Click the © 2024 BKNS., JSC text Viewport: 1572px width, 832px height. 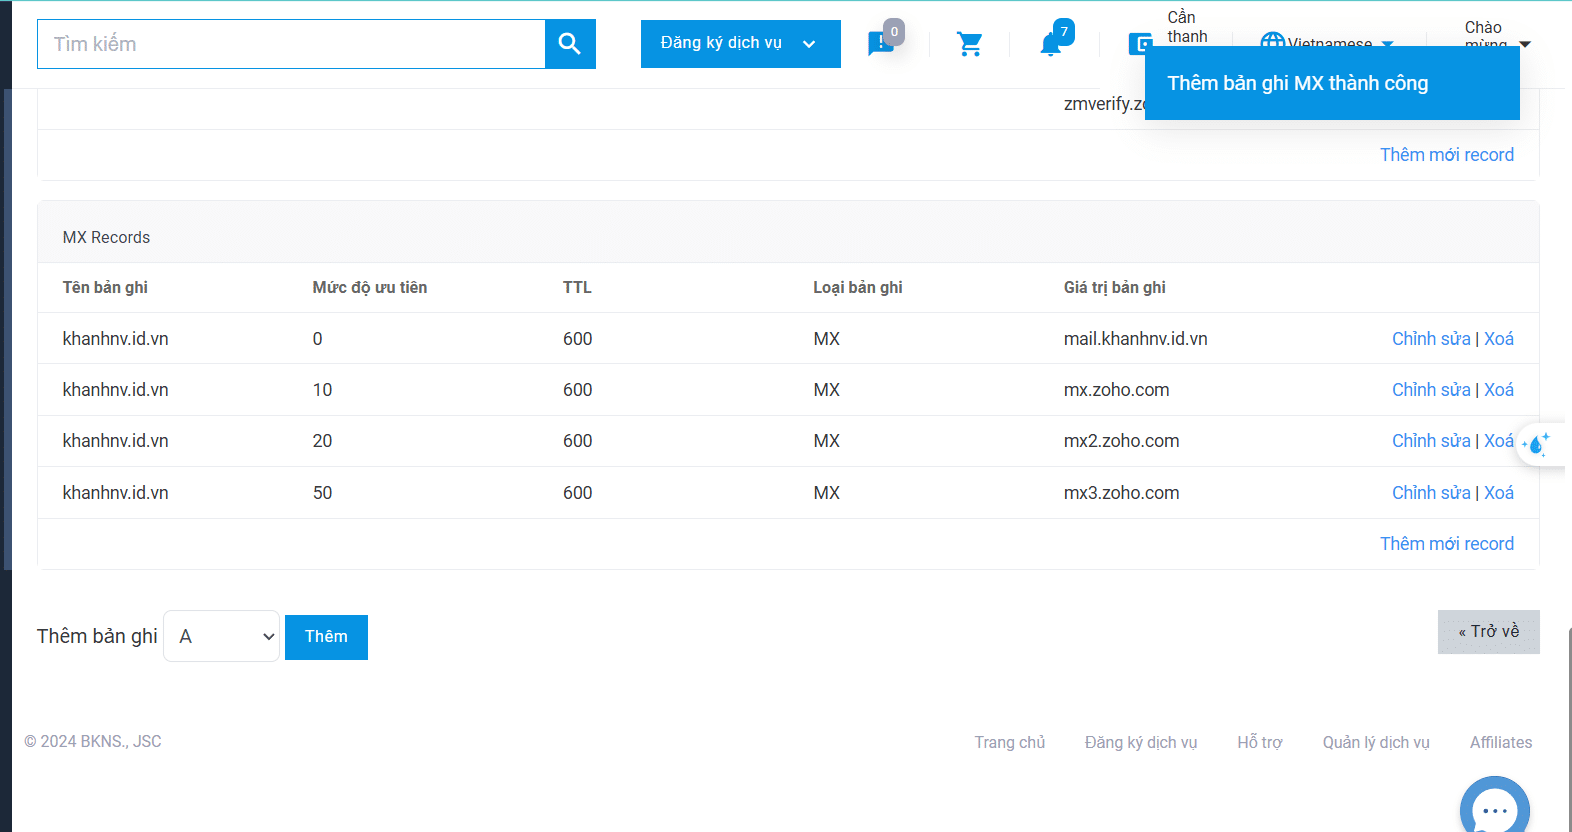[93, 741]
